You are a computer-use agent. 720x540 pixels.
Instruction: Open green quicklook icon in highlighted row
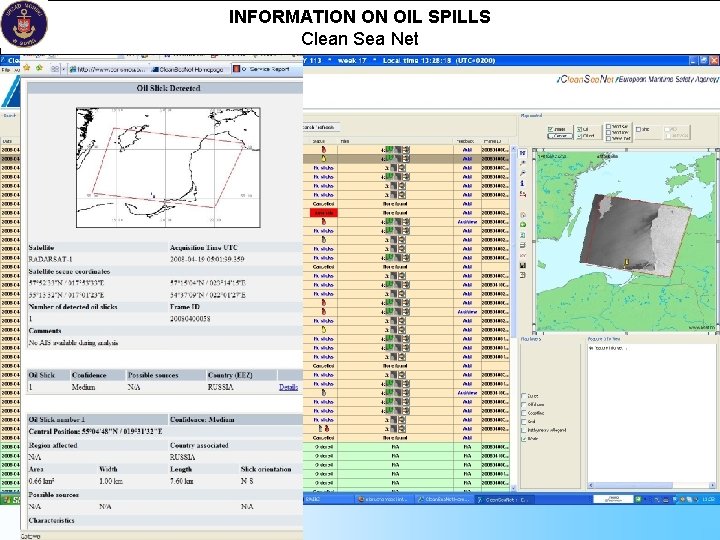pos(389,158)
